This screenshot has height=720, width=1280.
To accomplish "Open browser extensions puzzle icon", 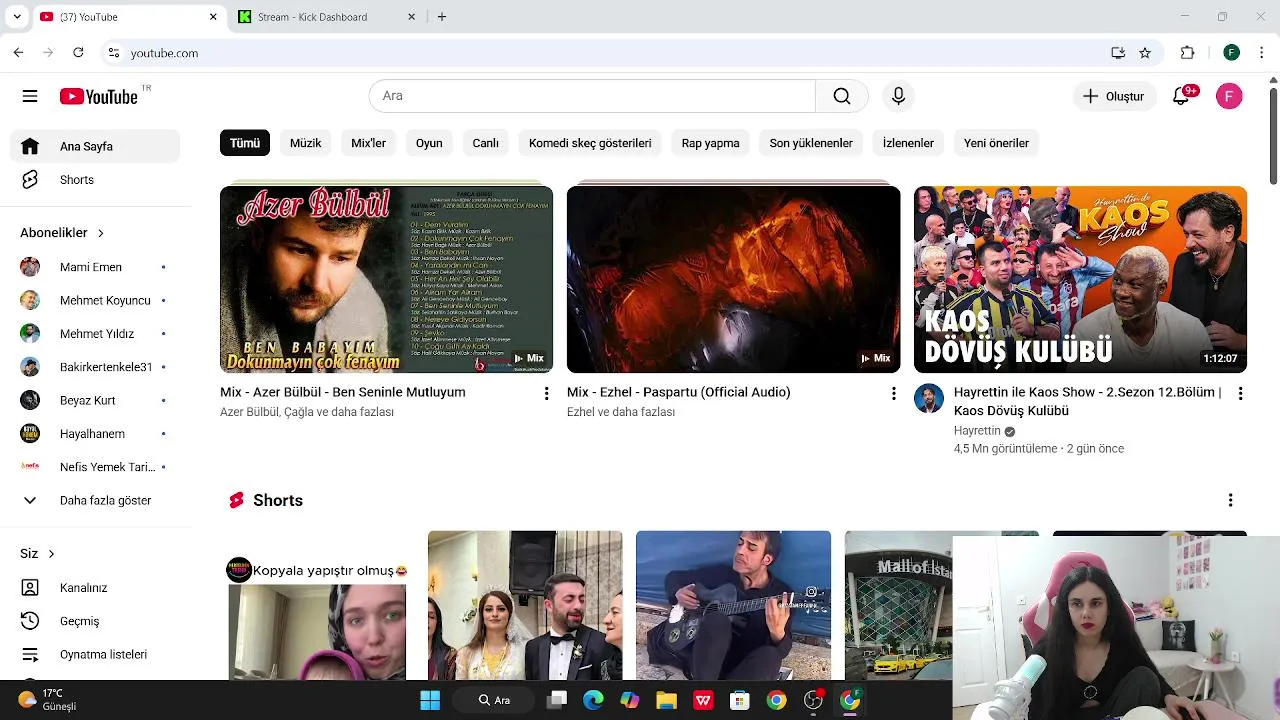I will pos(1188,53).
